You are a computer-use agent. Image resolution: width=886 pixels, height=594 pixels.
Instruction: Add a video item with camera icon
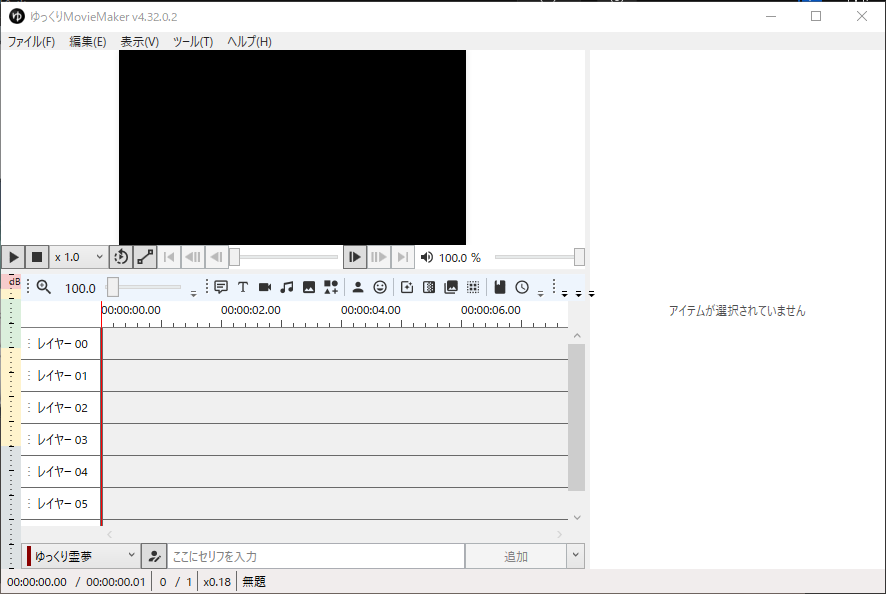[265, 287]
